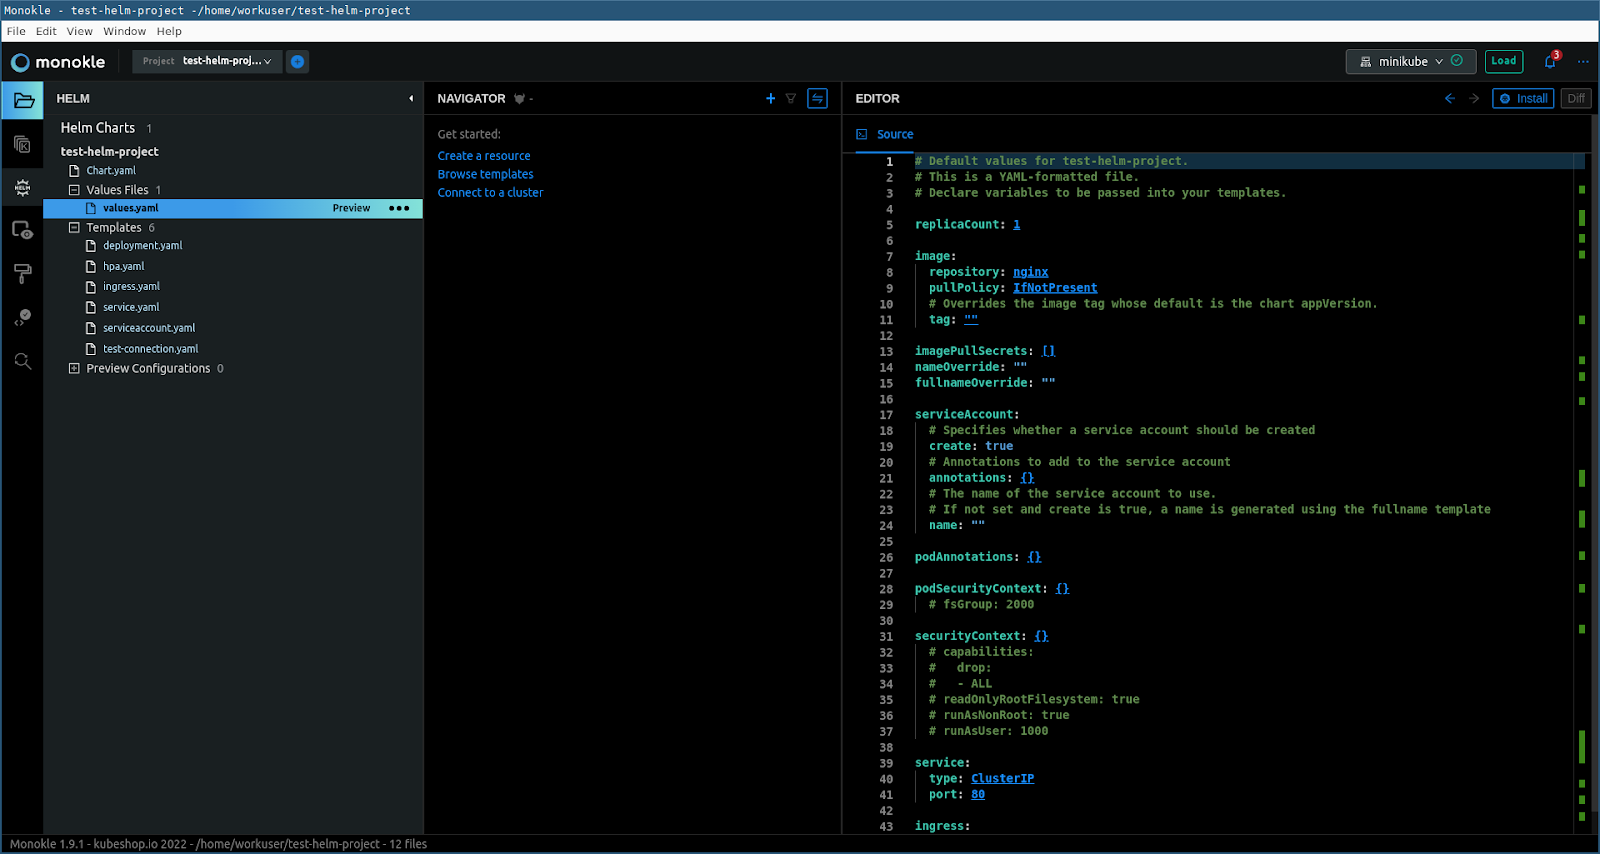Collapse the Values Files tree node
The image size is (1600, 854).
74,190
